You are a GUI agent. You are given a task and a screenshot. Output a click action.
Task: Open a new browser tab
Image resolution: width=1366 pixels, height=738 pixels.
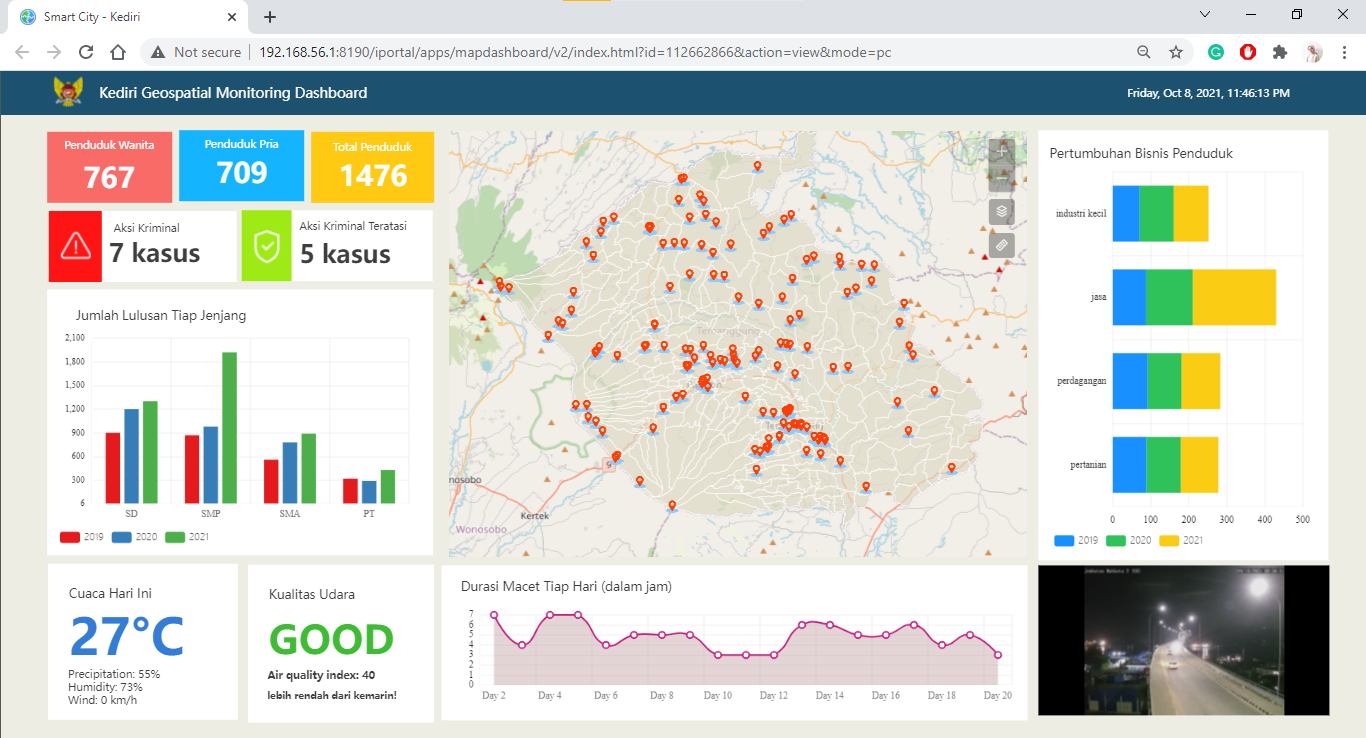[270, 17]
